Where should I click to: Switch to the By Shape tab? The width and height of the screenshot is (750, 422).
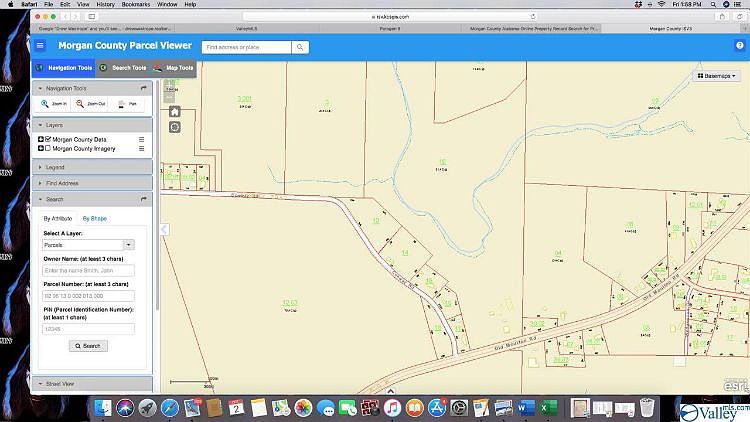tap(94, 218)
